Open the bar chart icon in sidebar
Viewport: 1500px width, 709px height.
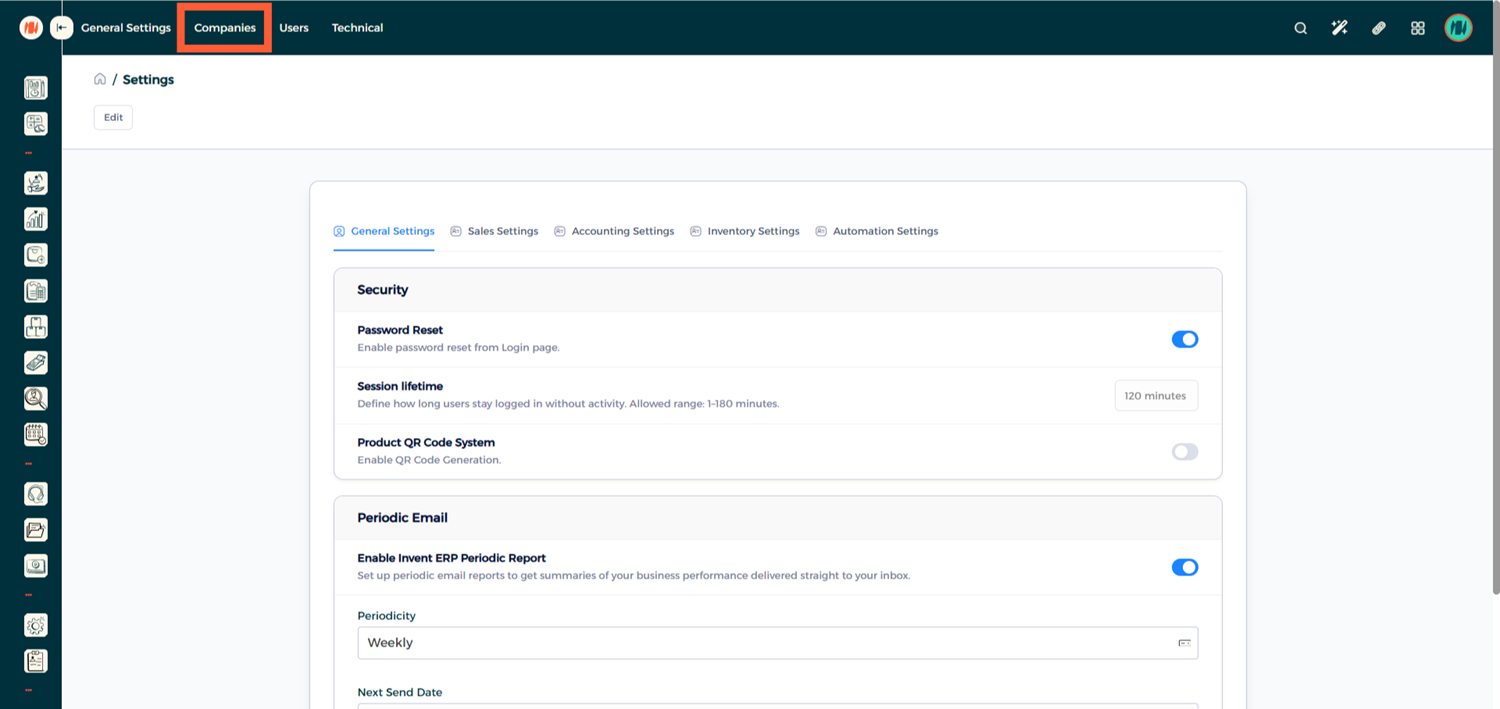click(x=36, y=219)
